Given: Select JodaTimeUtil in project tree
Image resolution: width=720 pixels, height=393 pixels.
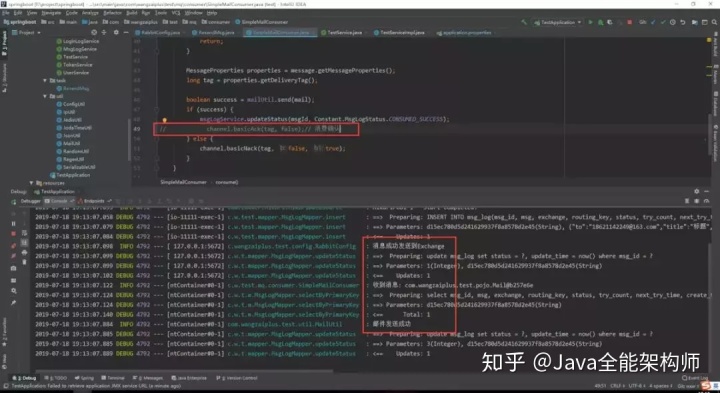Looking at the screenshot, I should (x=74, y=128).
